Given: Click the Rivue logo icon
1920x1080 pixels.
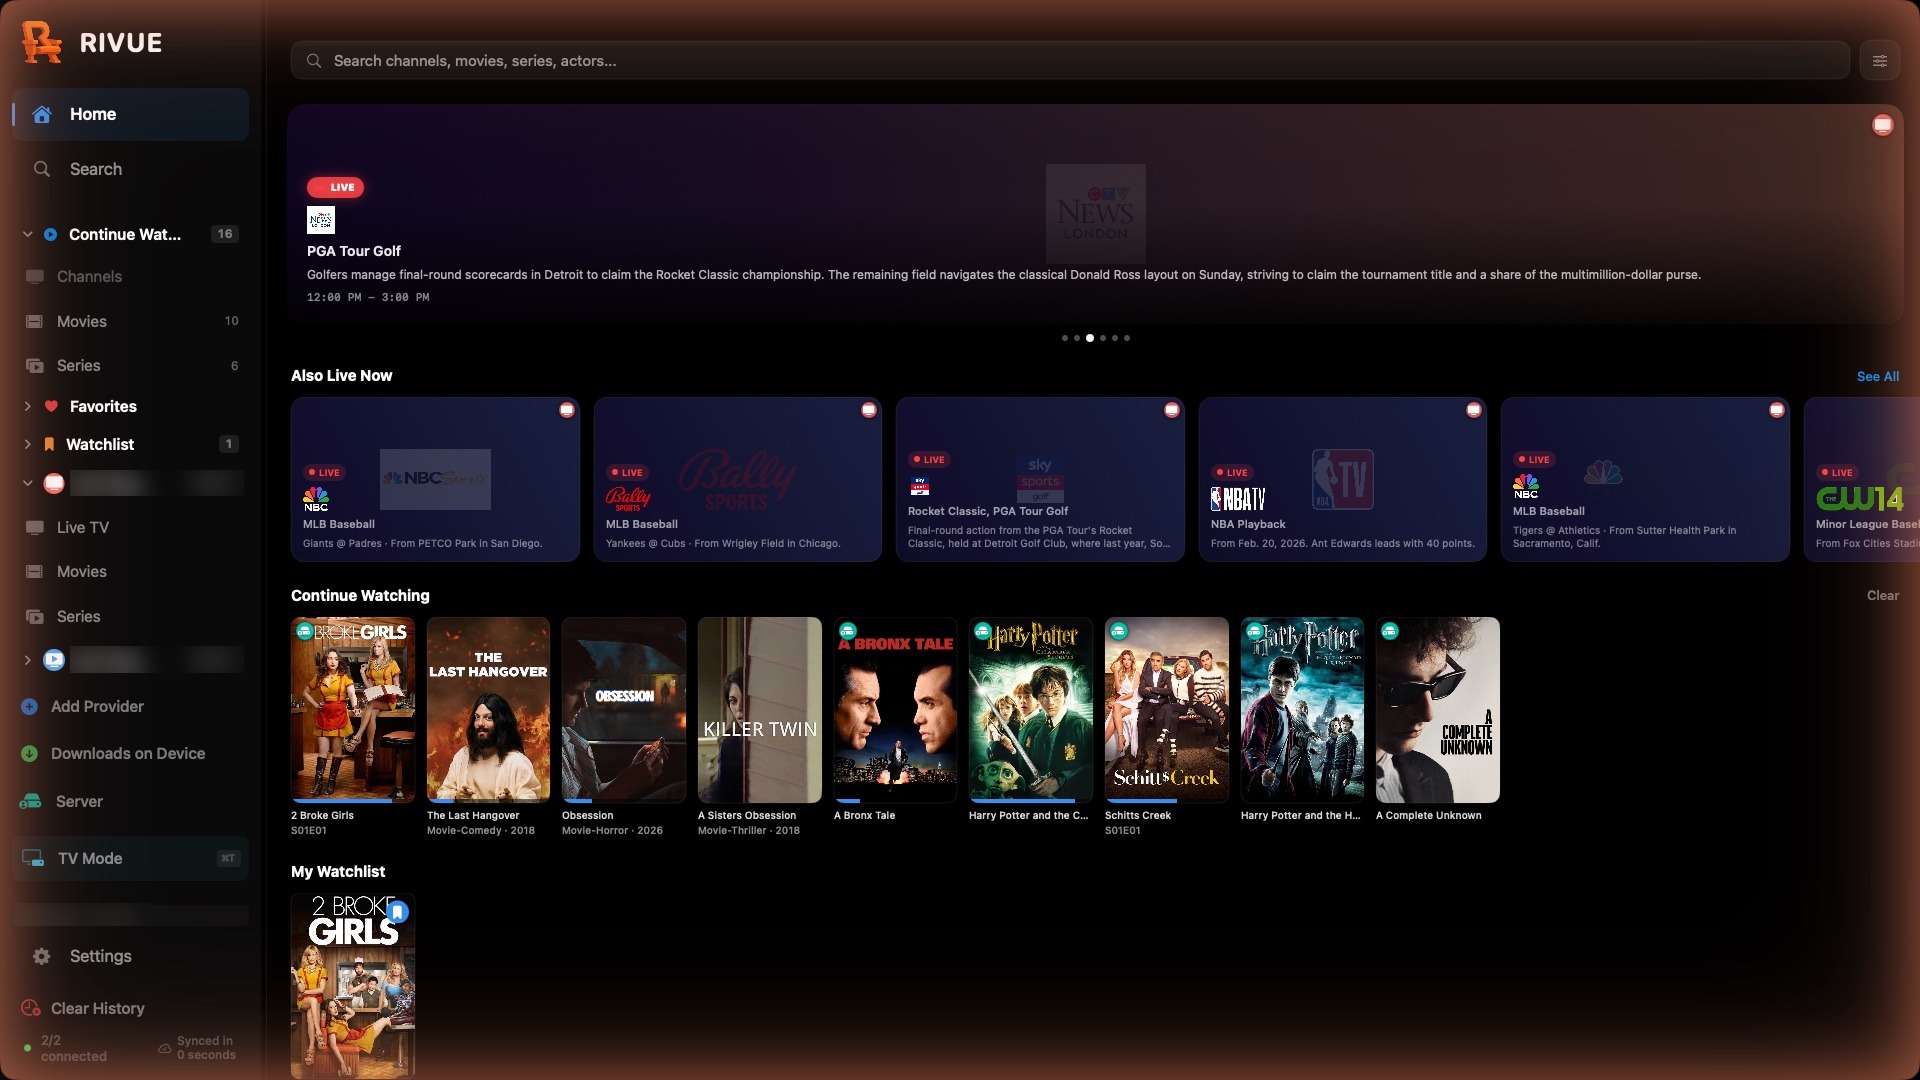Looking at the screenshot, I should point(42,42).
